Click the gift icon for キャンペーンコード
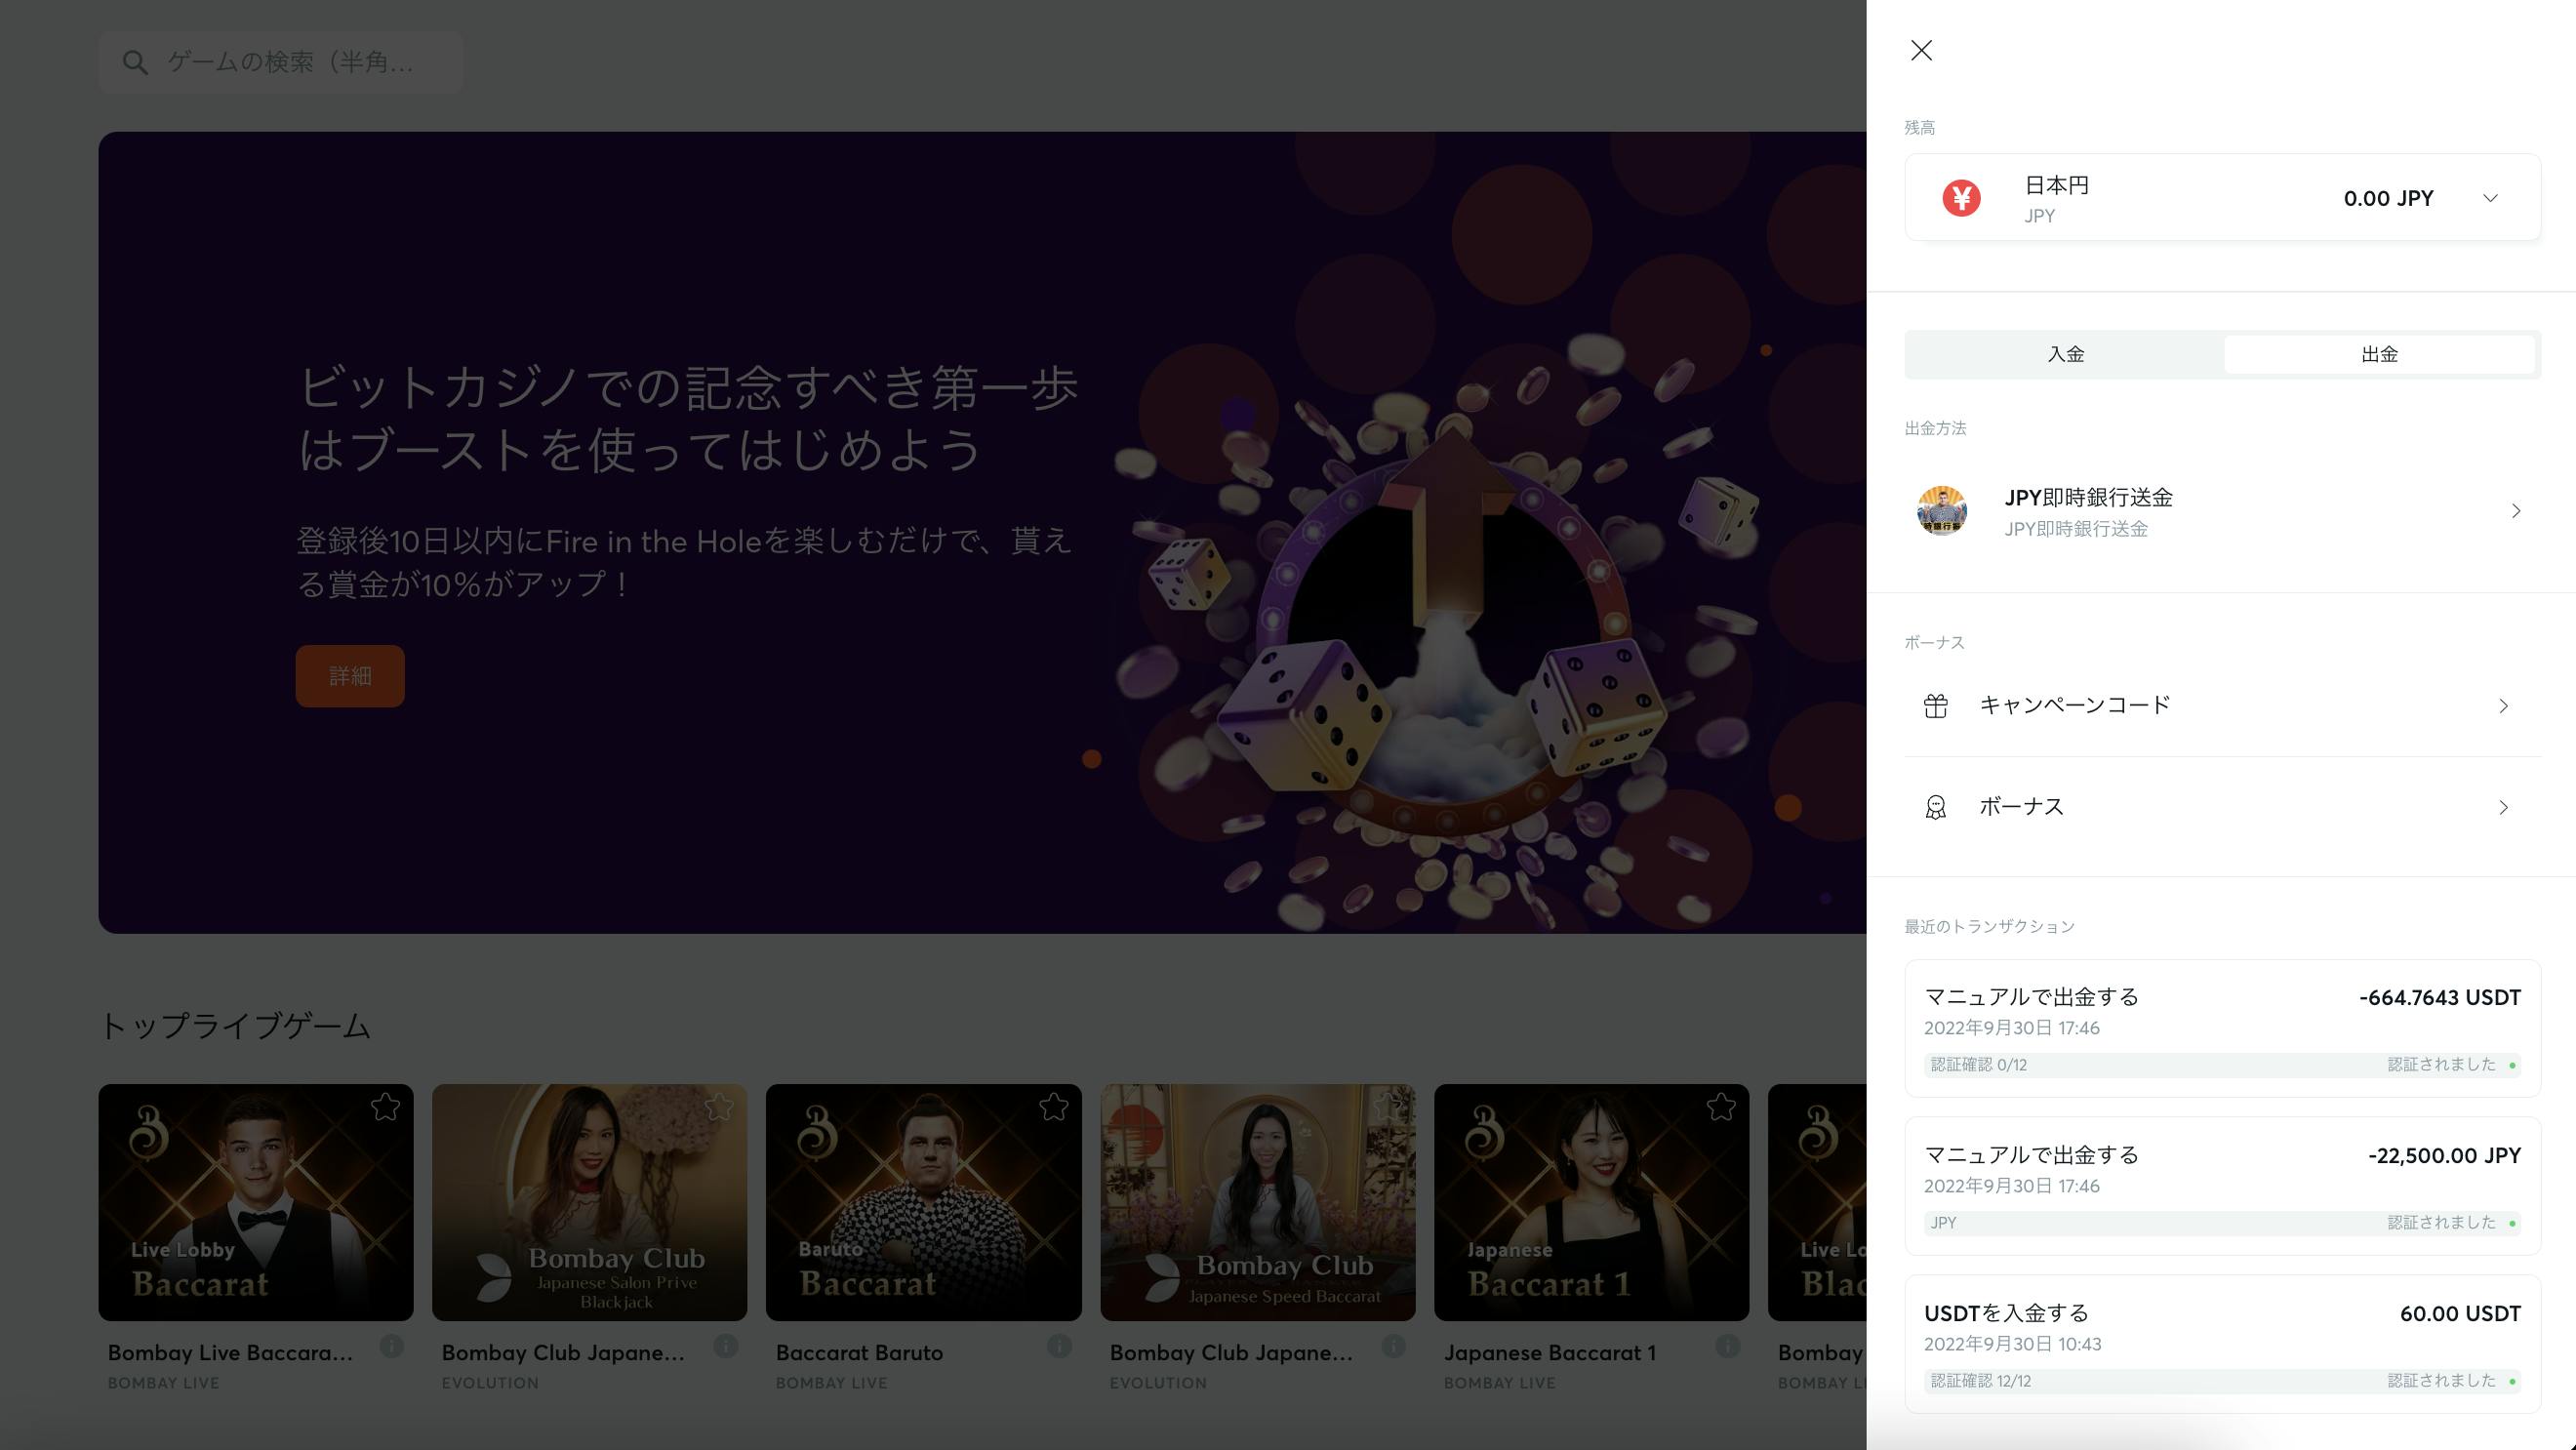Image resolution: width=2576 pixels, height=1450 pixels. point(1935,706)
